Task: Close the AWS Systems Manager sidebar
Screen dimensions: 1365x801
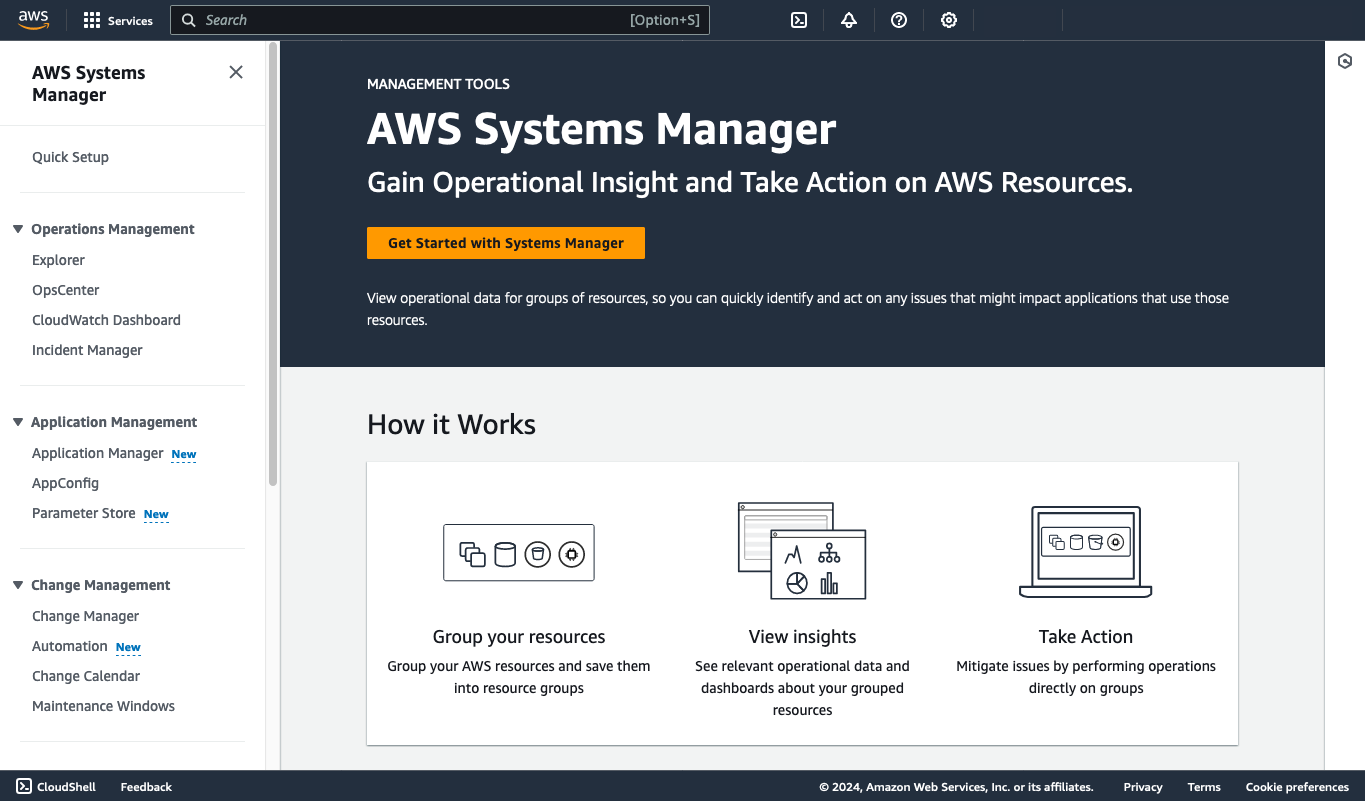Action: pos(235,72)
